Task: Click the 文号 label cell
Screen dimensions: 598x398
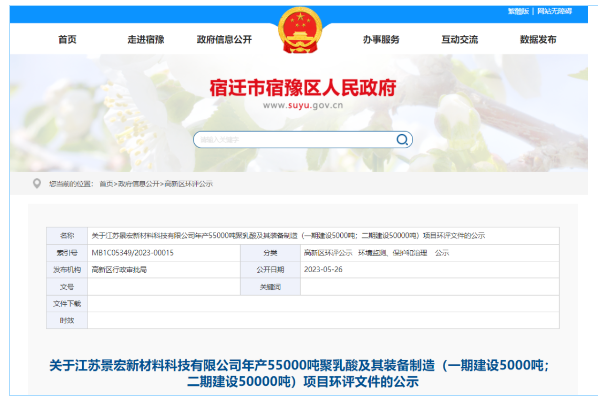Action: pos(67,287)
